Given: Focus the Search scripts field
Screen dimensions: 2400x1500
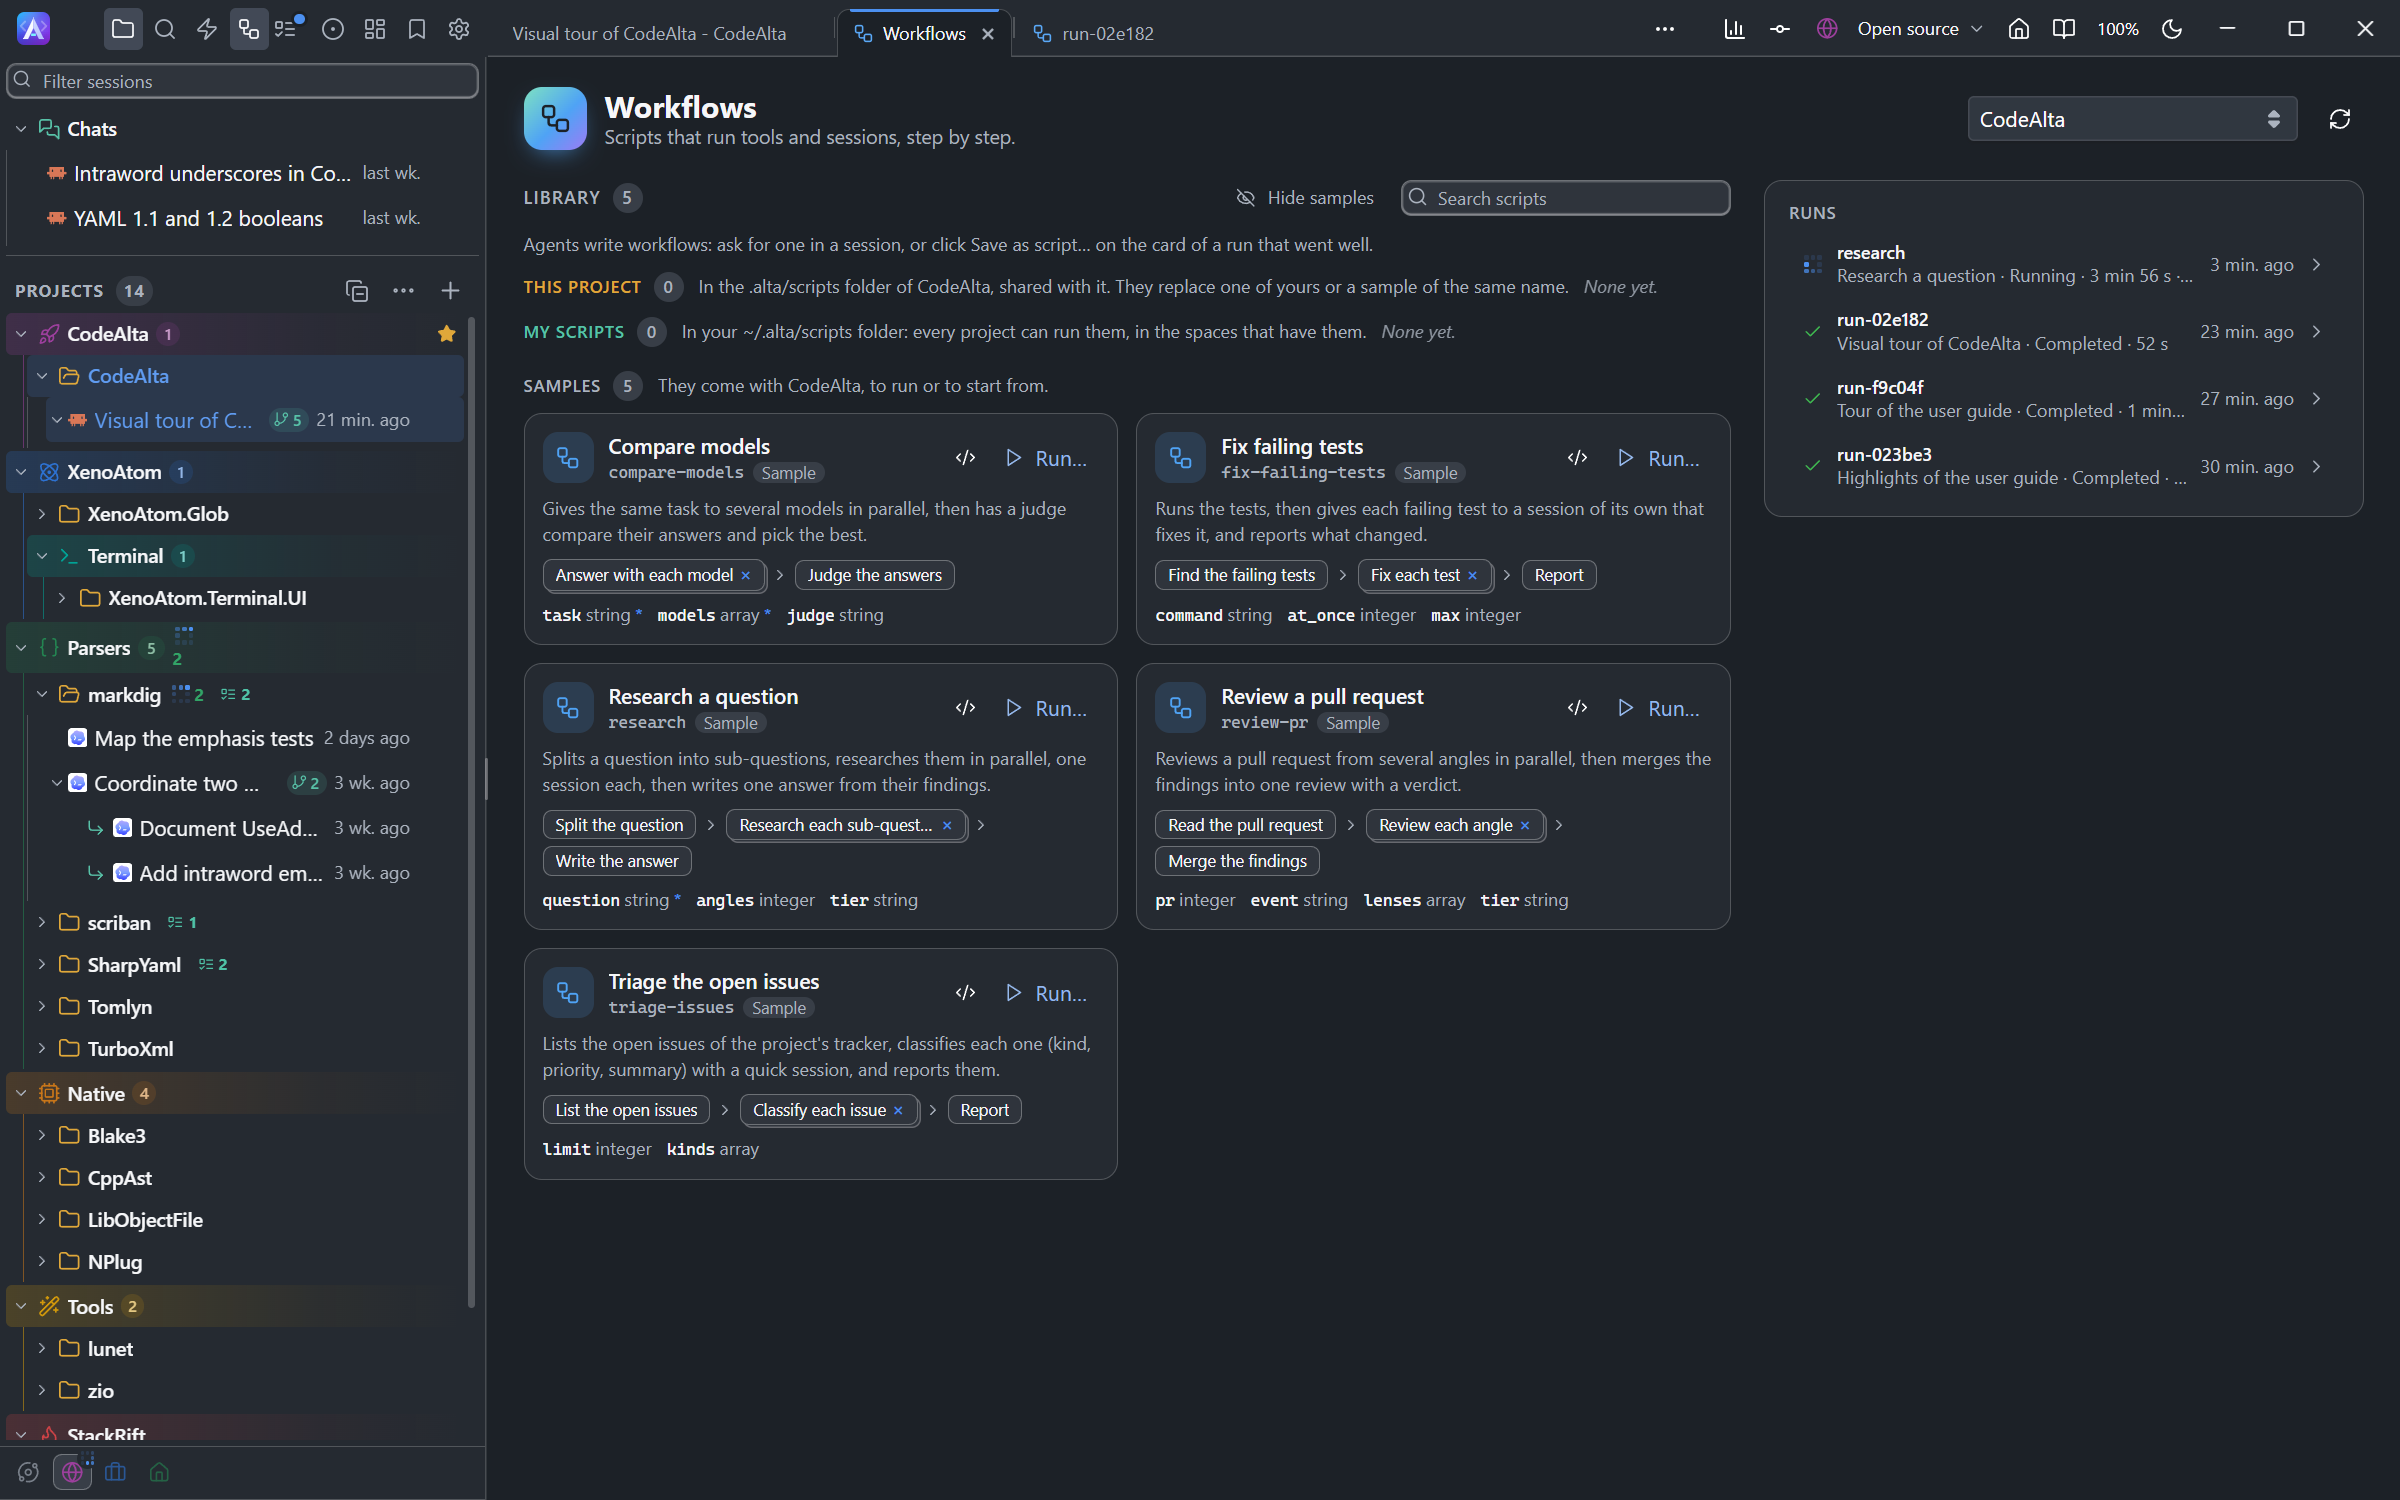Looking at the screenshot, I should pos(1565,198).
